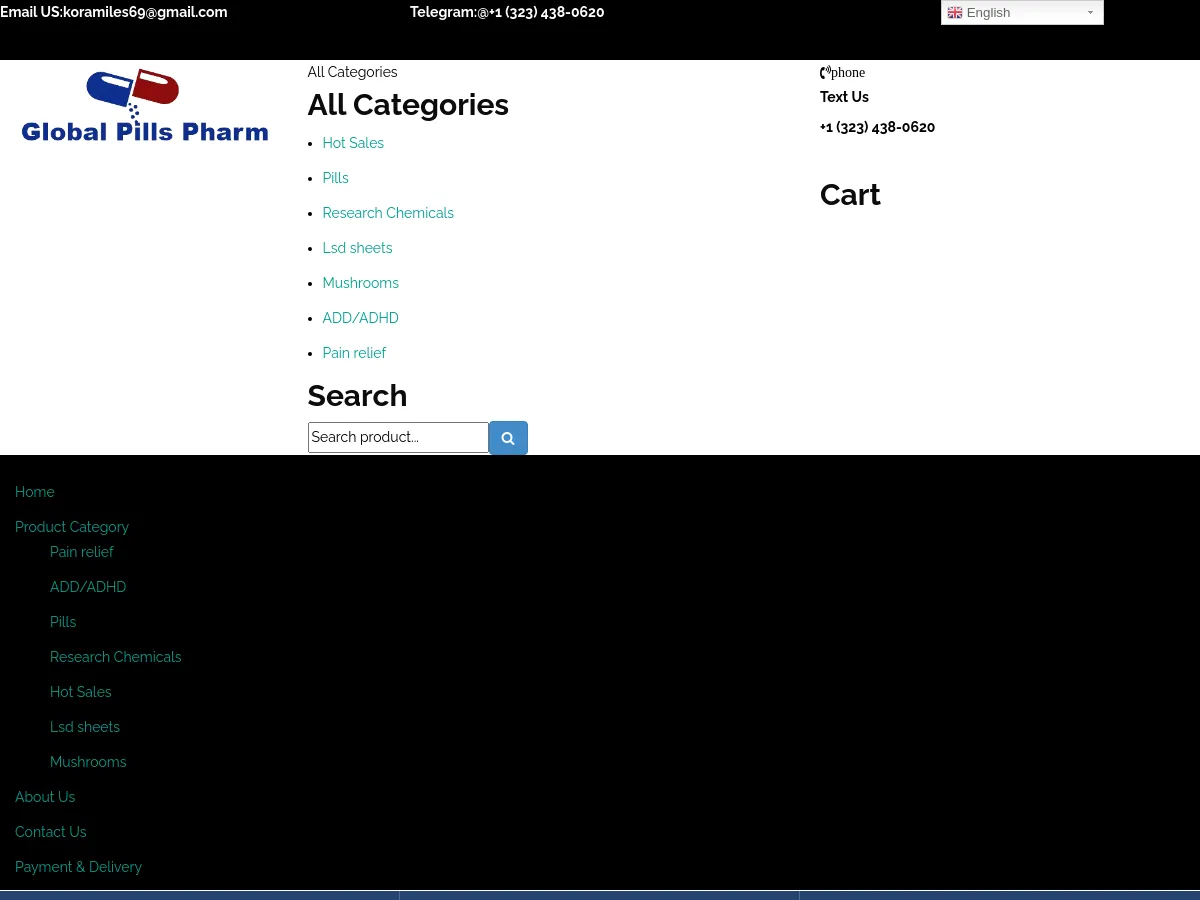Click the magnifier search button
Viewport: 1200px width, 900px height.
pos(508,438)
